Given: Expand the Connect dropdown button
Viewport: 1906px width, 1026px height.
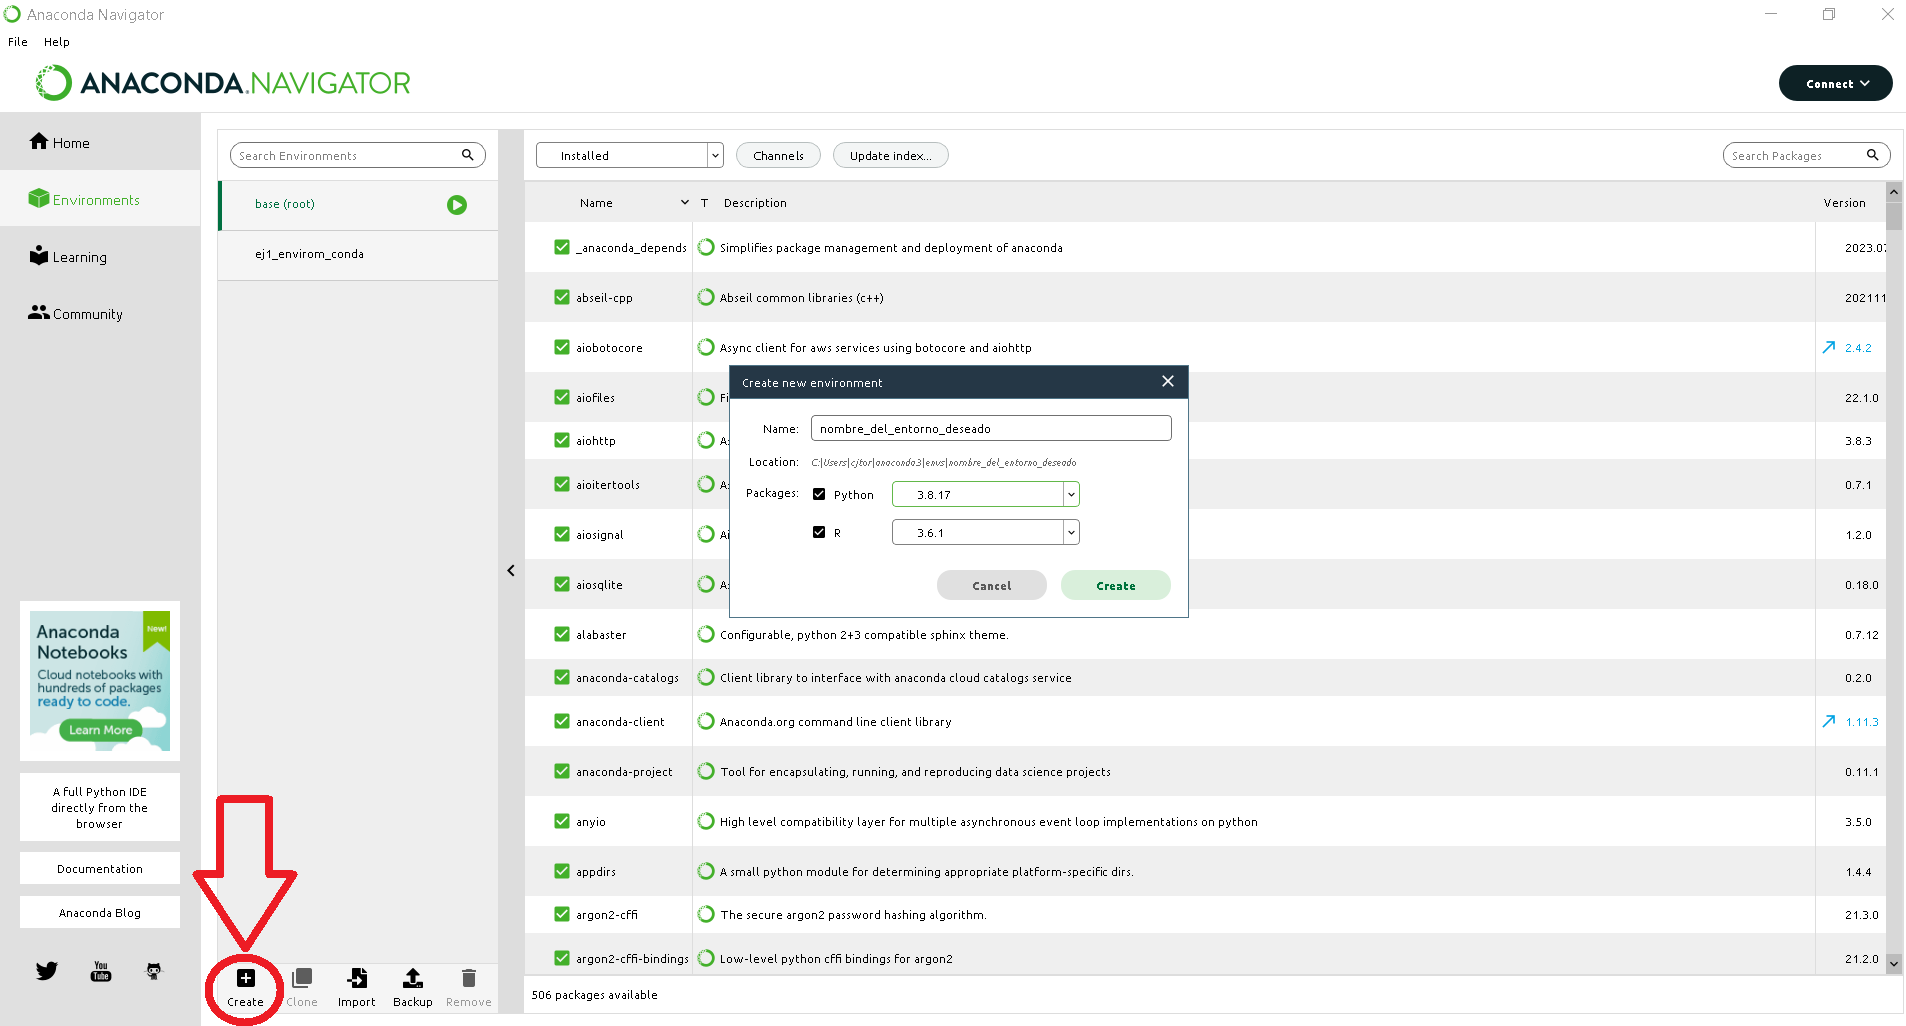Looking at the screenshot, I should 1835,83.
